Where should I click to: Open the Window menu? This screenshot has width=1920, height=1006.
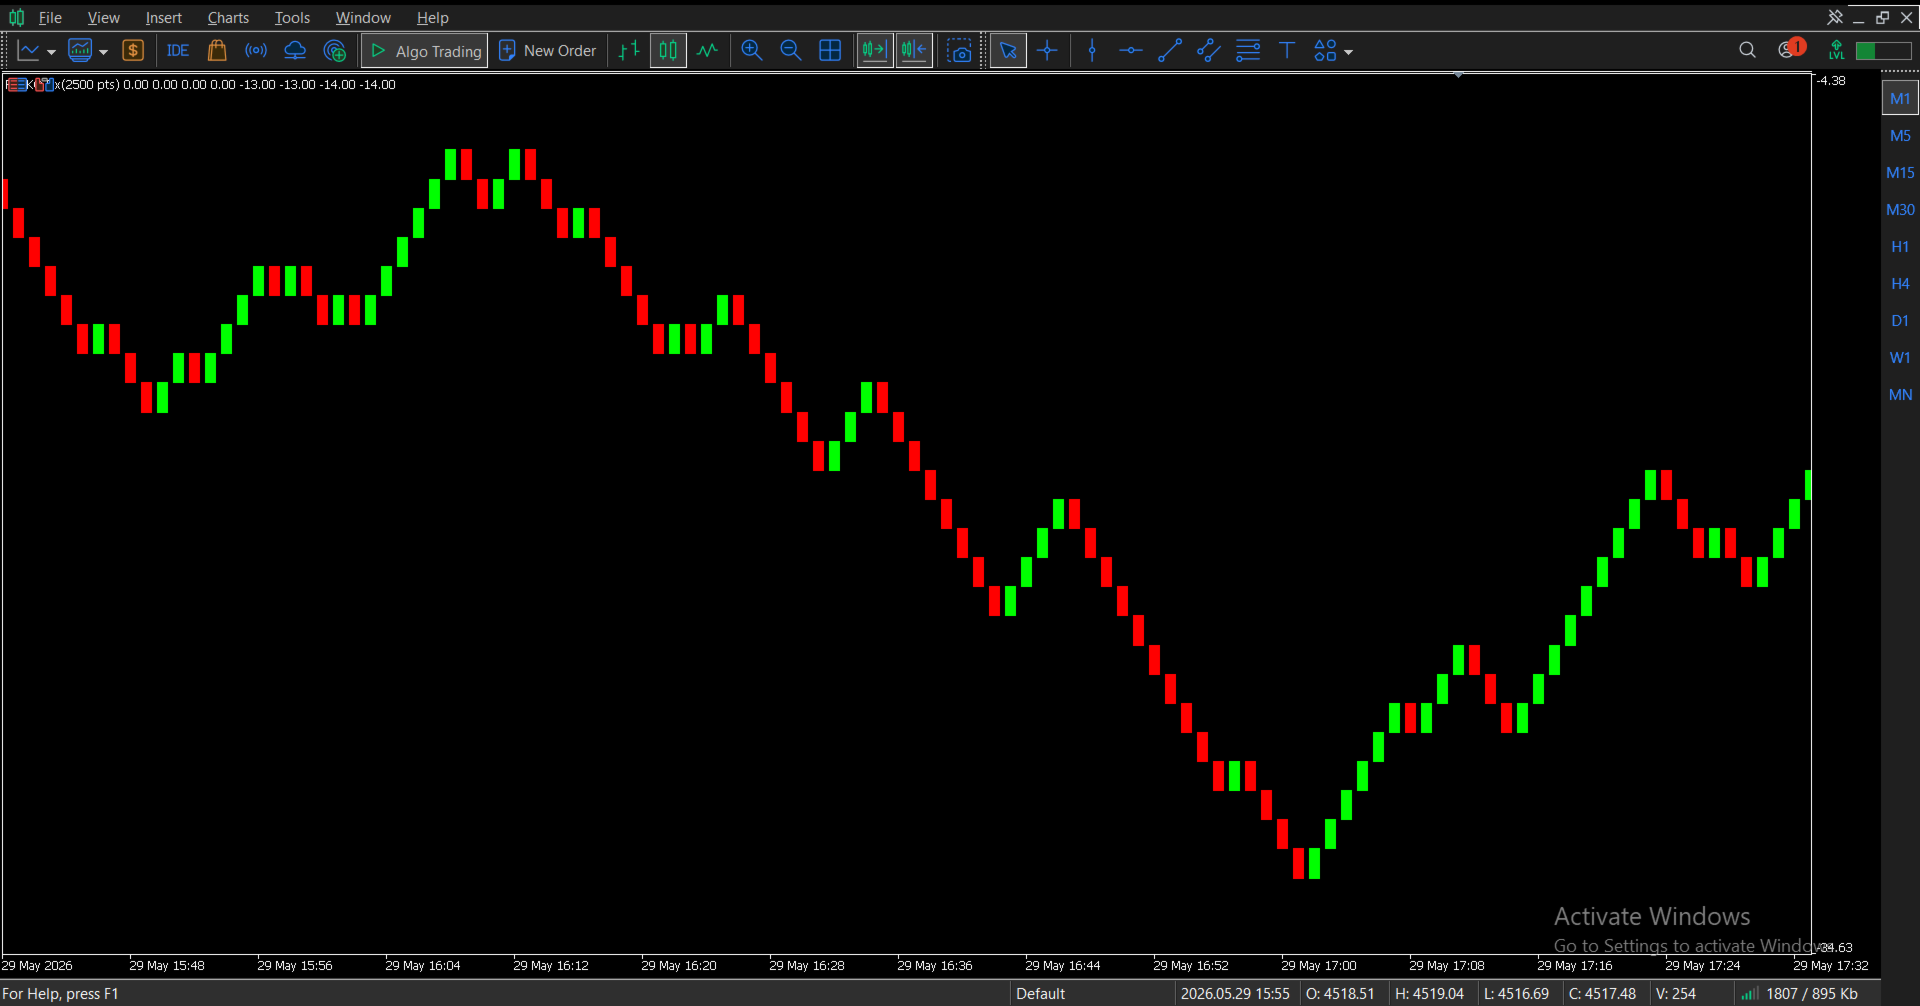tap(363, 18)
